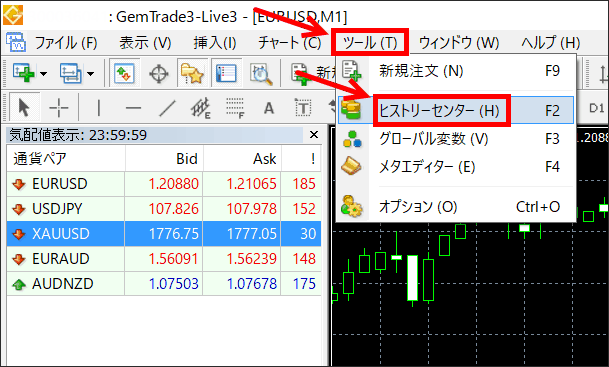
Task: Select the horizontal line drawing tool
Action: click(133, 108)
